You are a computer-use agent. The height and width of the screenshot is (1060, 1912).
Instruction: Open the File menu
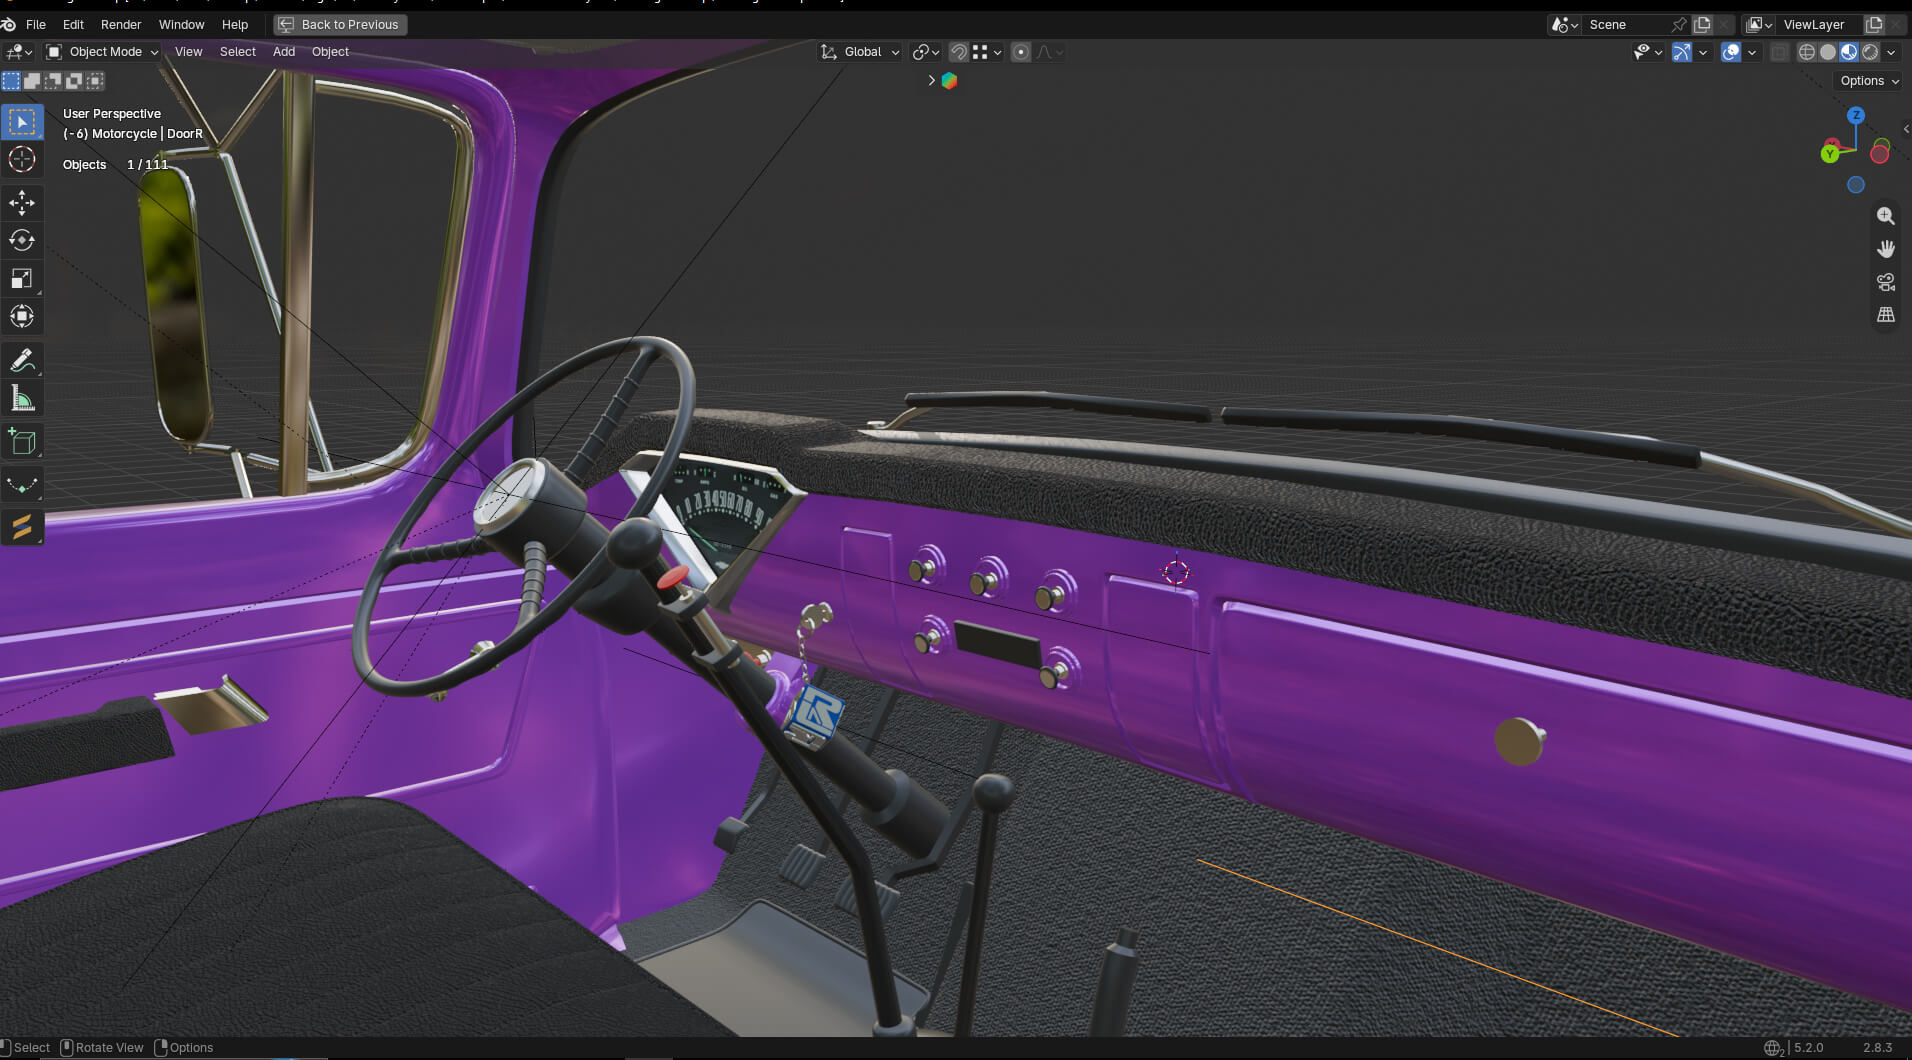(x=35, y=24)
